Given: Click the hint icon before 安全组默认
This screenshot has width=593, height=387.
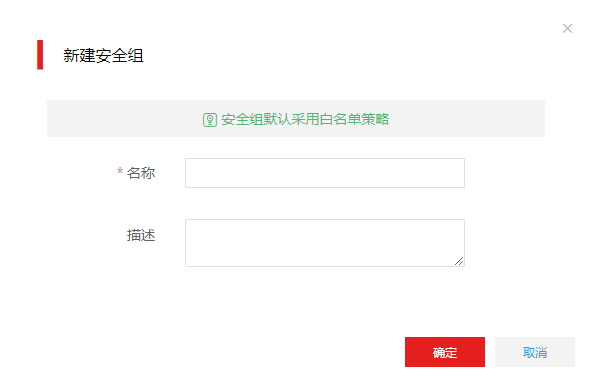Looking at the screenshot, I should tap(210, 120).
